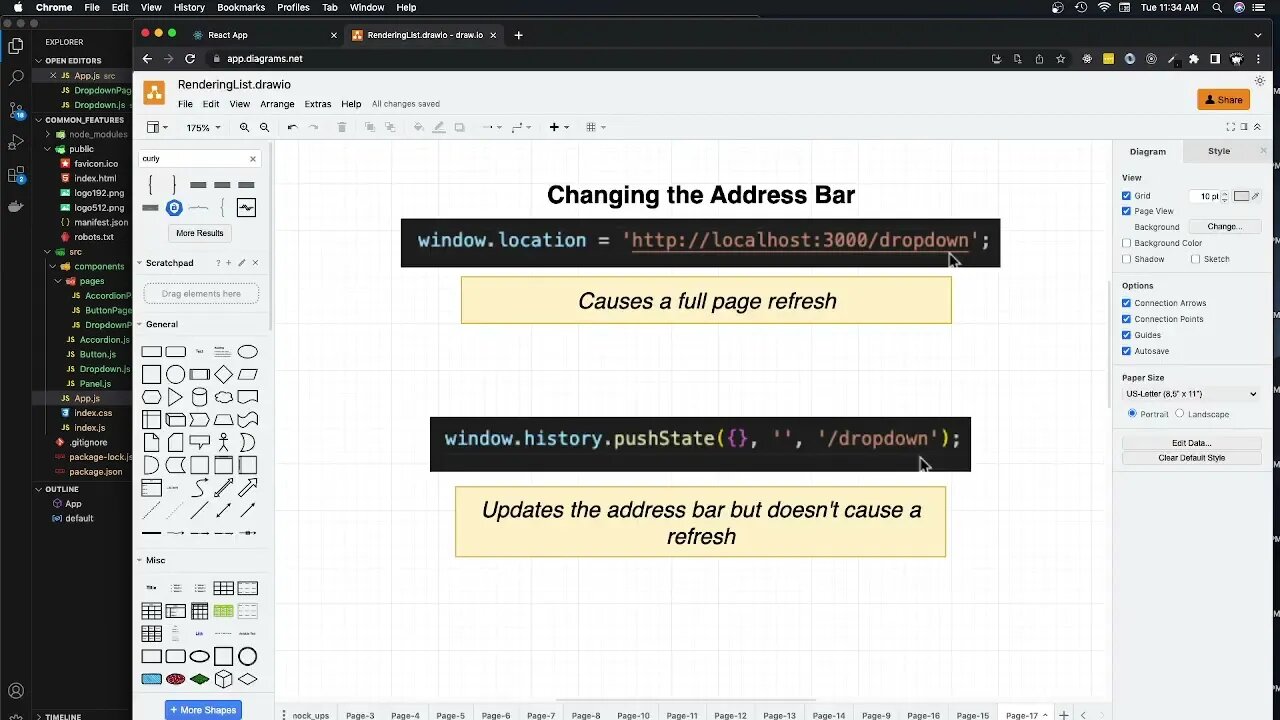Select the cylinder shape in General
This screenshot has height=720, width=1280.
(199, 398)
